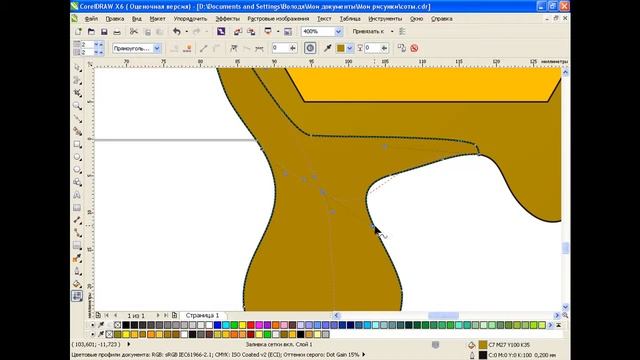Open the Текст menu

[x=324, y=19]
